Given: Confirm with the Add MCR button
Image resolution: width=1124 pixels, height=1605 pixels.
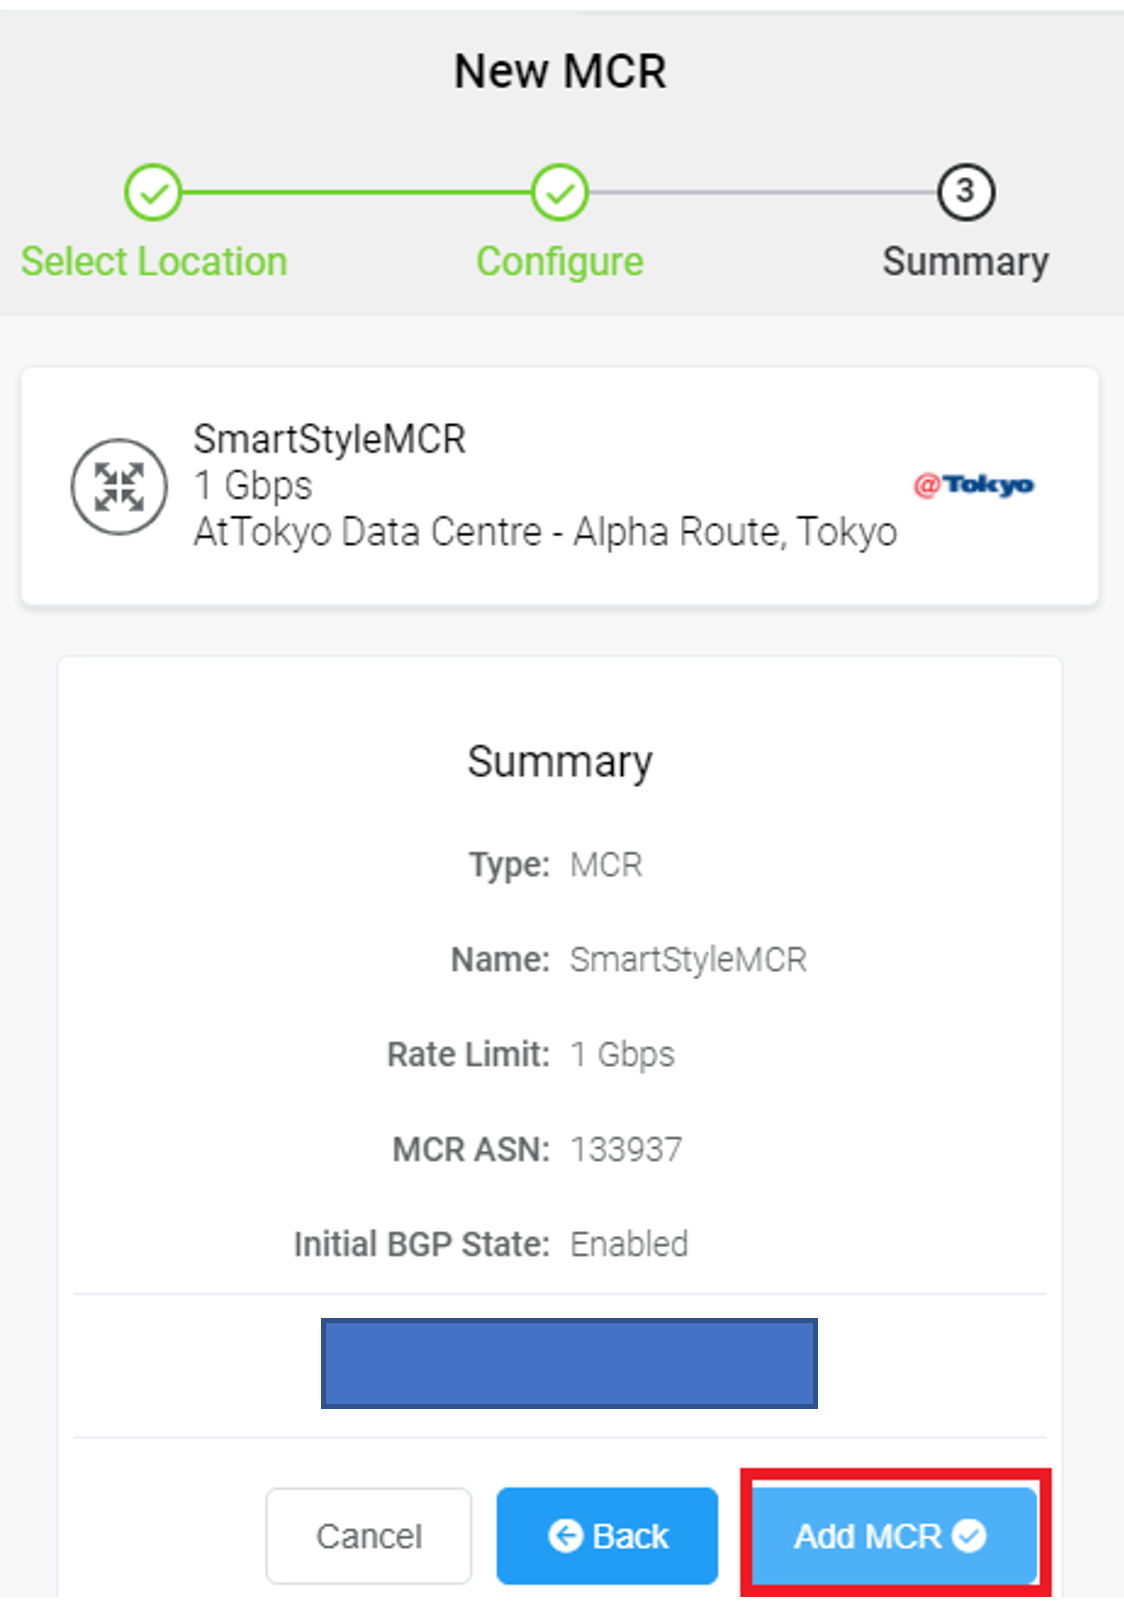Looking at the screenshot, I should click(895, 1535).
